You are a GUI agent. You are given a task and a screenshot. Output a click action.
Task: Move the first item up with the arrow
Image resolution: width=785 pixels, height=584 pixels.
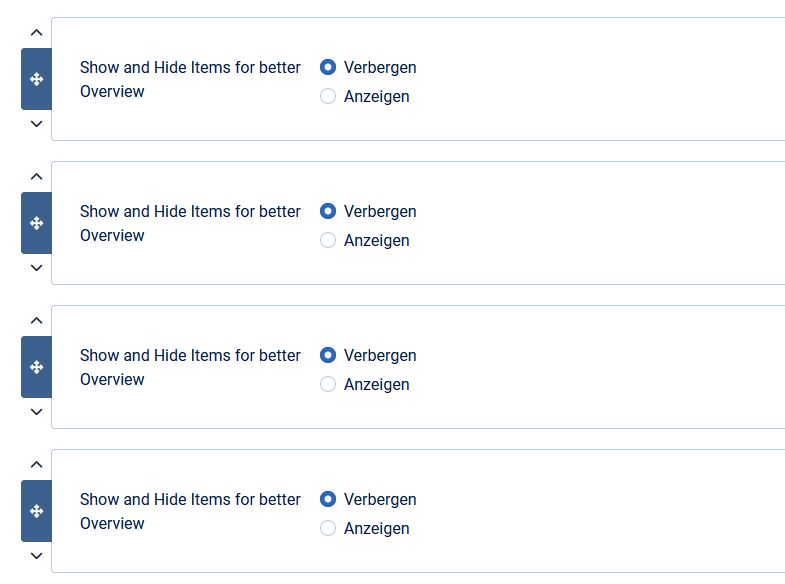point(36,33)
